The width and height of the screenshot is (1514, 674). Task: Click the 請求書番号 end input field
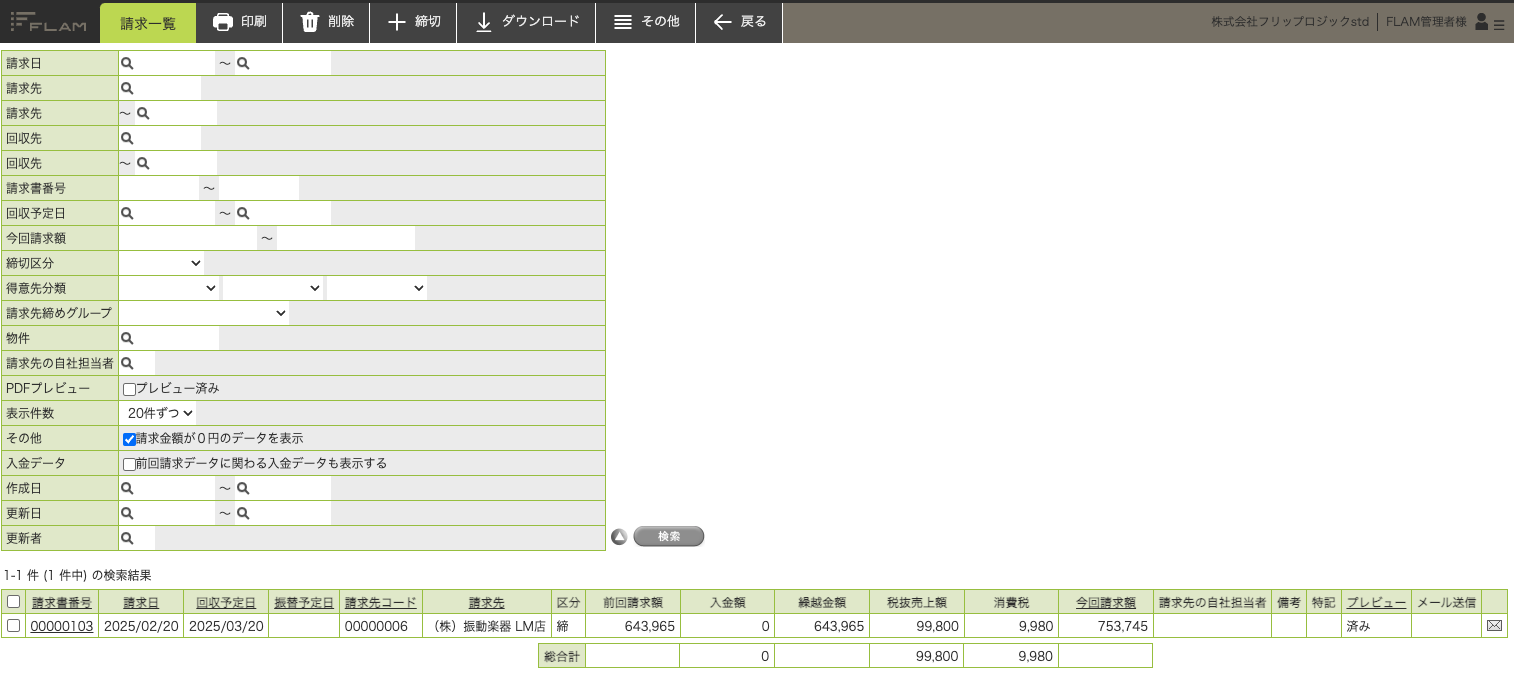pyautogui.click(x=259, y=188)
